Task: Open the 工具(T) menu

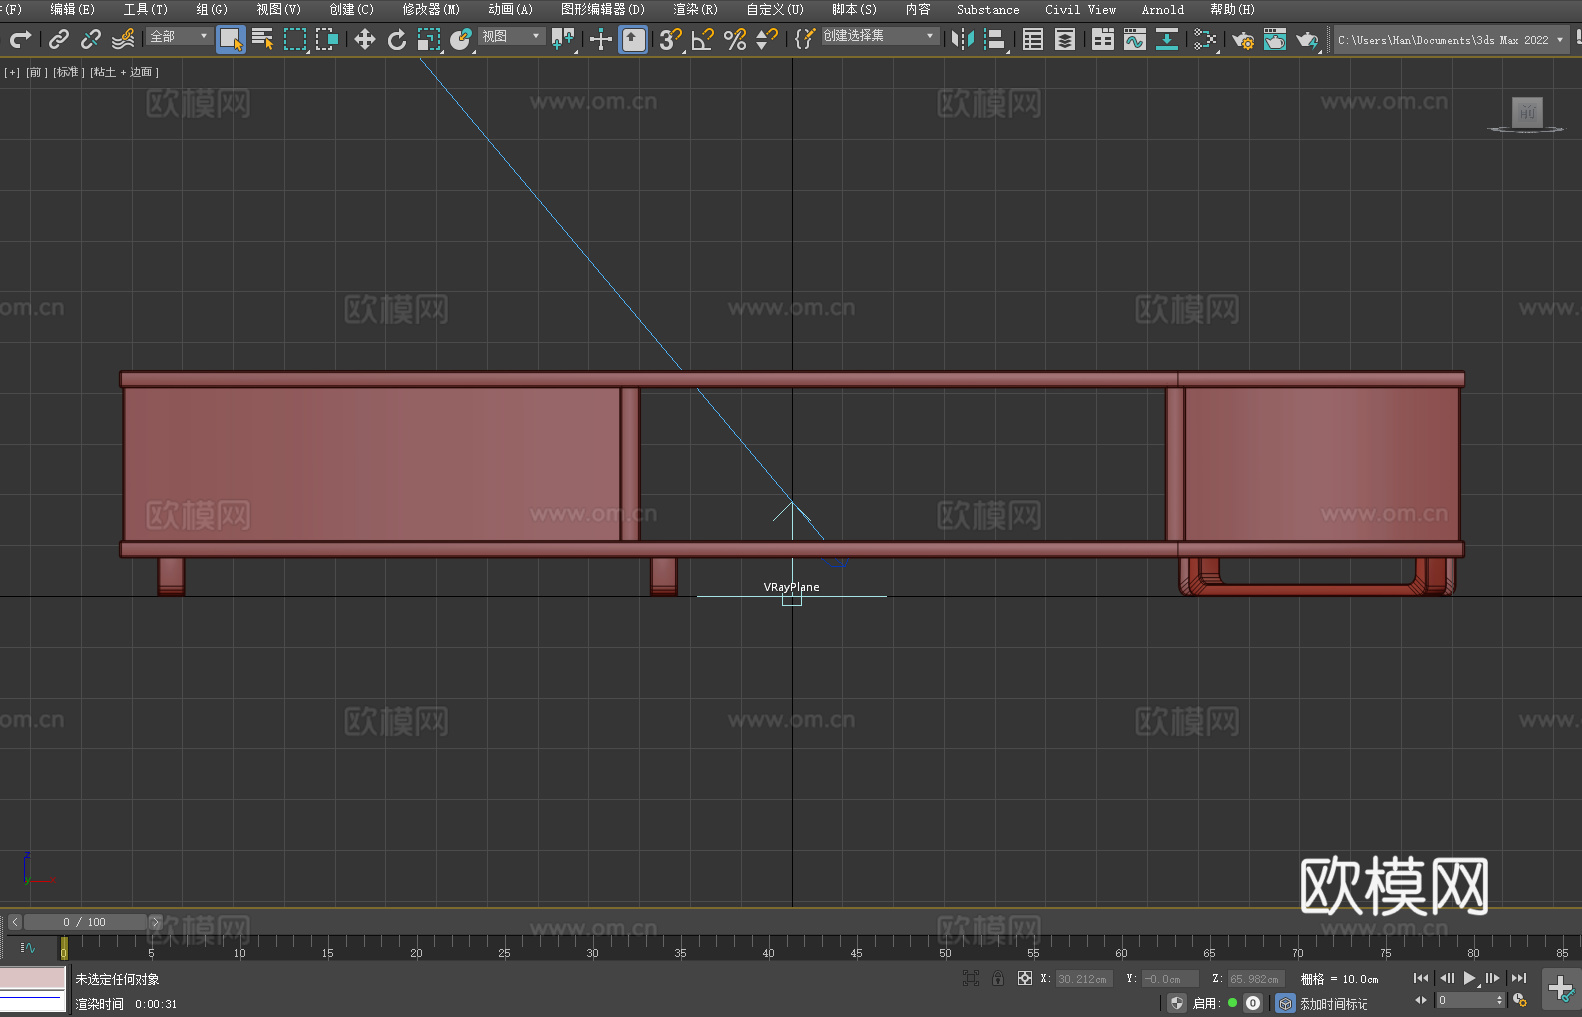Action: 146,9
